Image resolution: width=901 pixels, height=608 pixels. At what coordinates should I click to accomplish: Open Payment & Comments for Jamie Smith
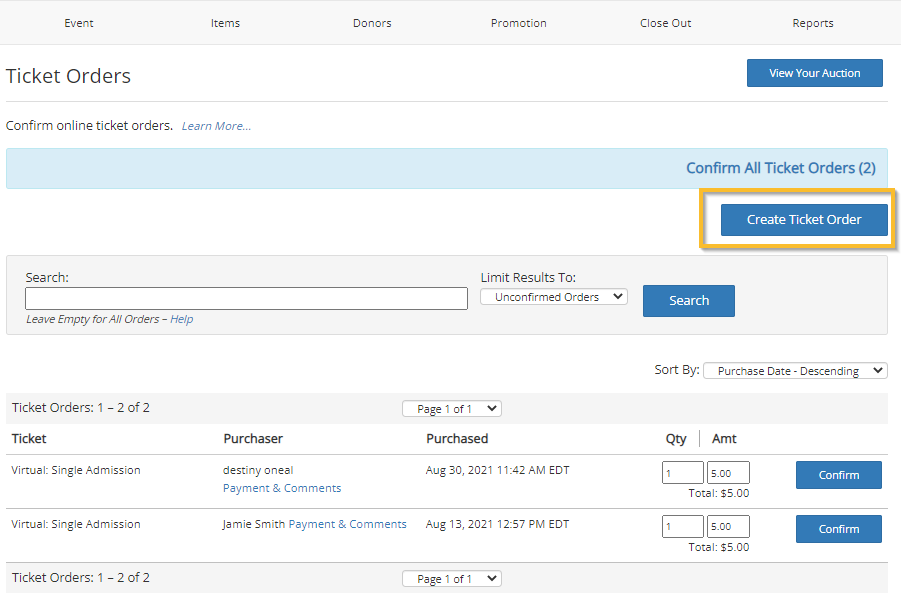(347, 523)
